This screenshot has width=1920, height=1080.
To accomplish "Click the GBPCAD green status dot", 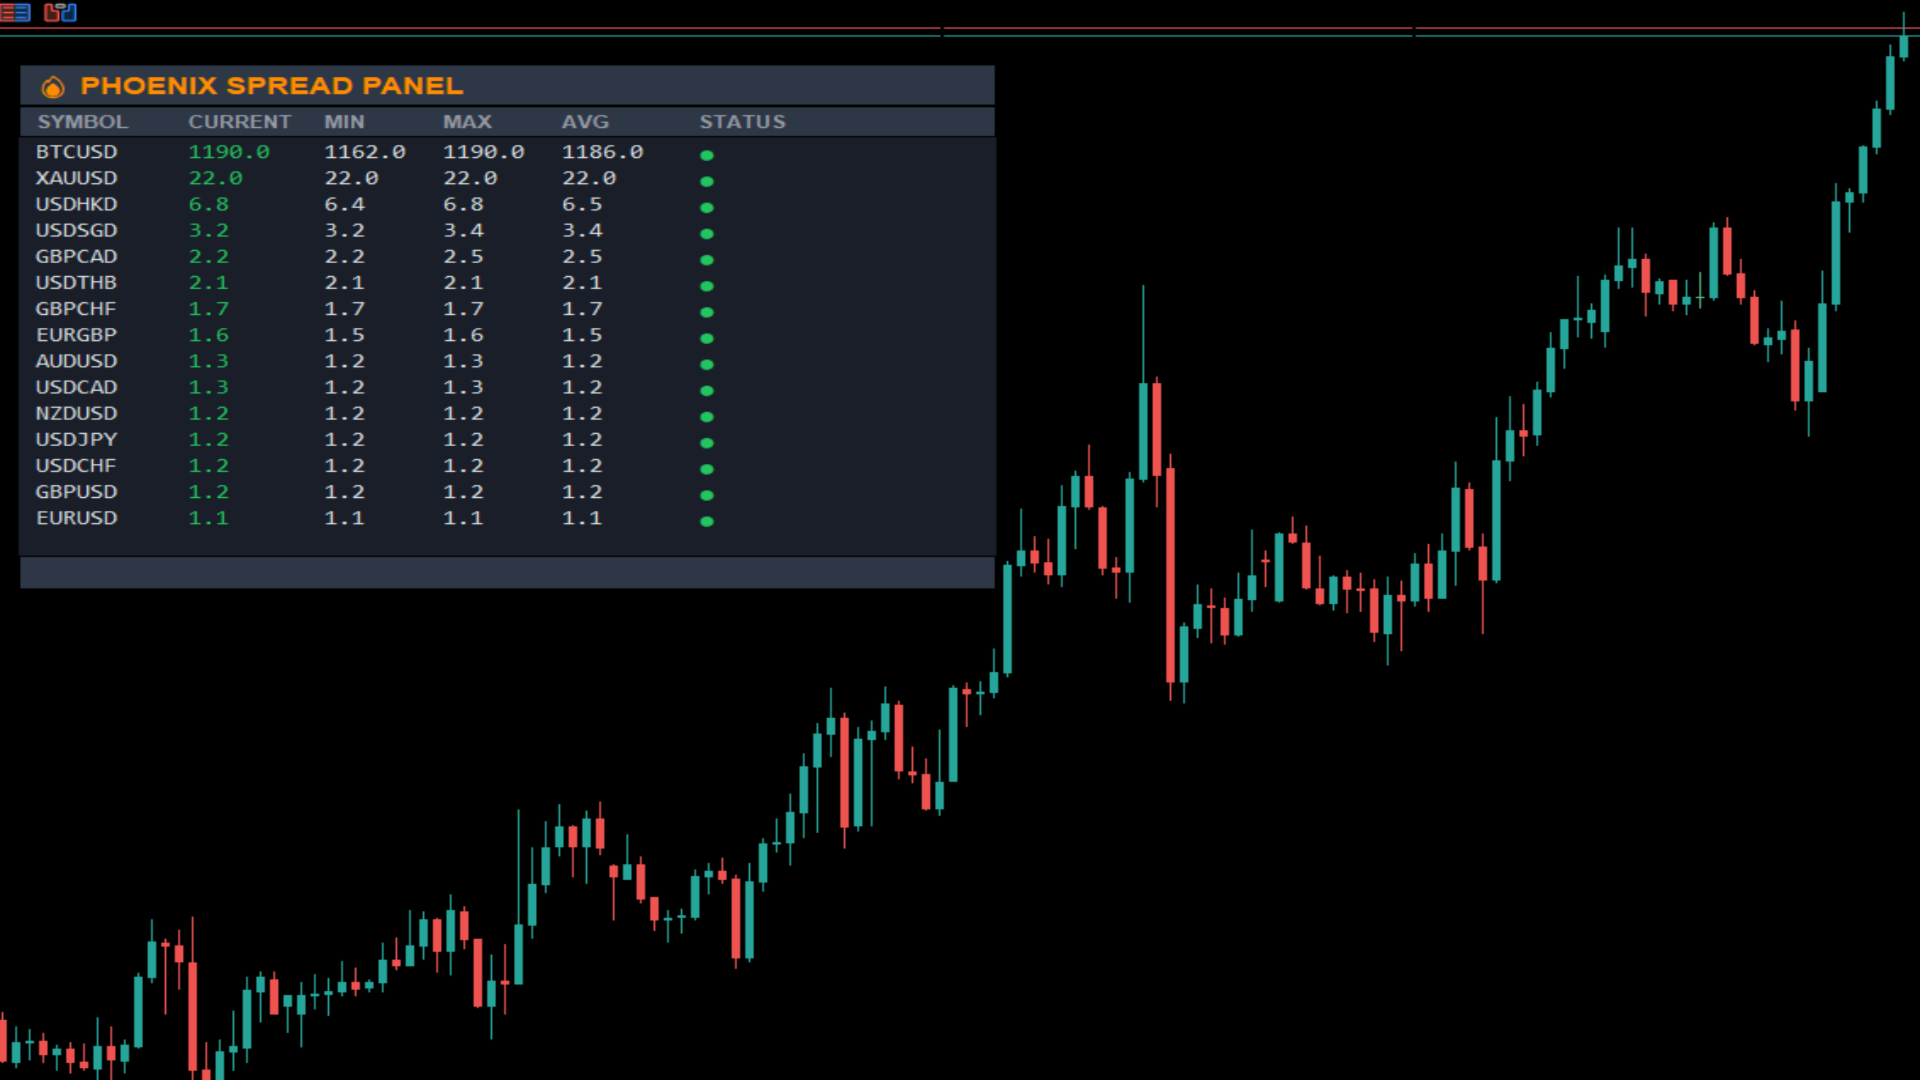I will pyautogui.click(x=707, y=260).
